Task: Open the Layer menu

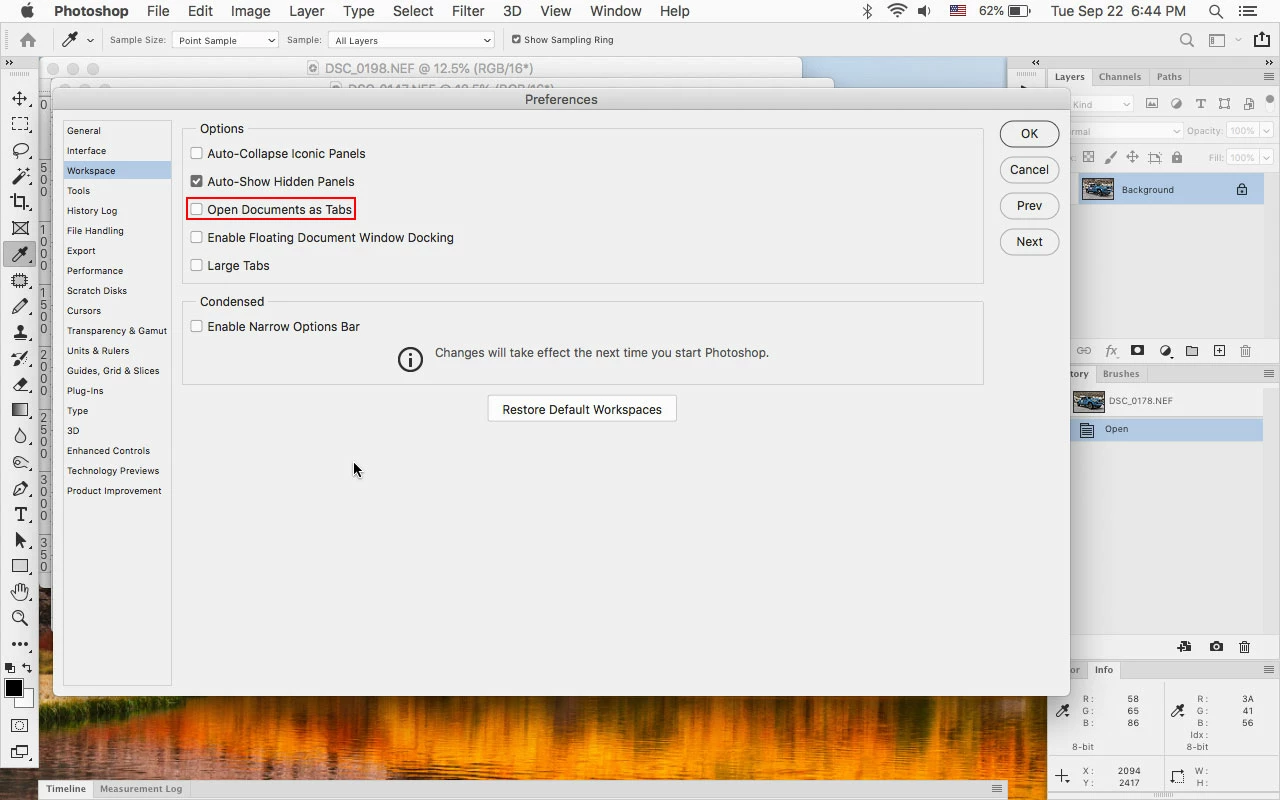Action: point(306,11)
